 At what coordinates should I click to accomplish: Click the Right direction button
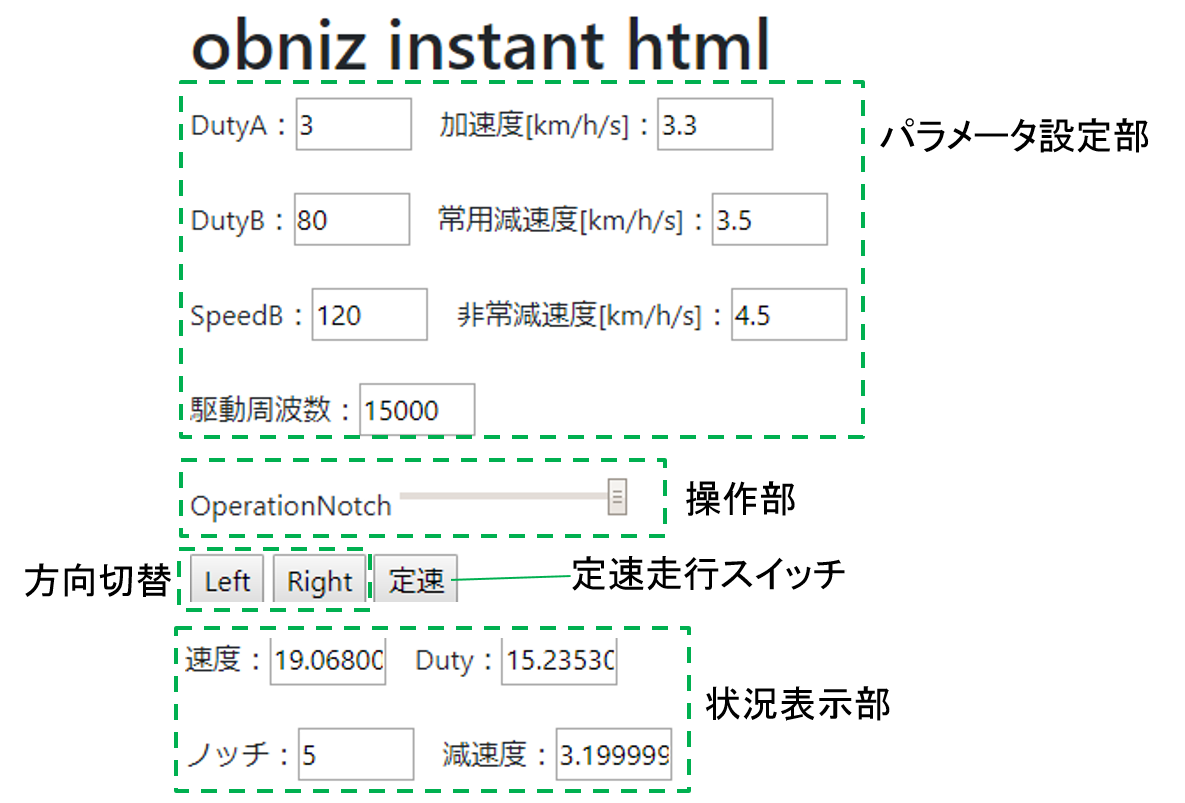pos(319,579)
